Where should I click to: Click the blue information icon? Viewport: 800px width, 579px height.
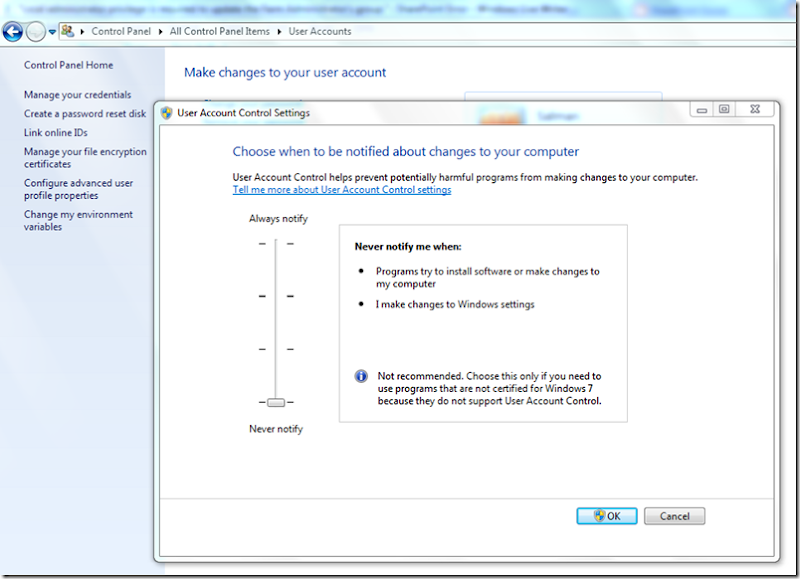pos(361,376)
